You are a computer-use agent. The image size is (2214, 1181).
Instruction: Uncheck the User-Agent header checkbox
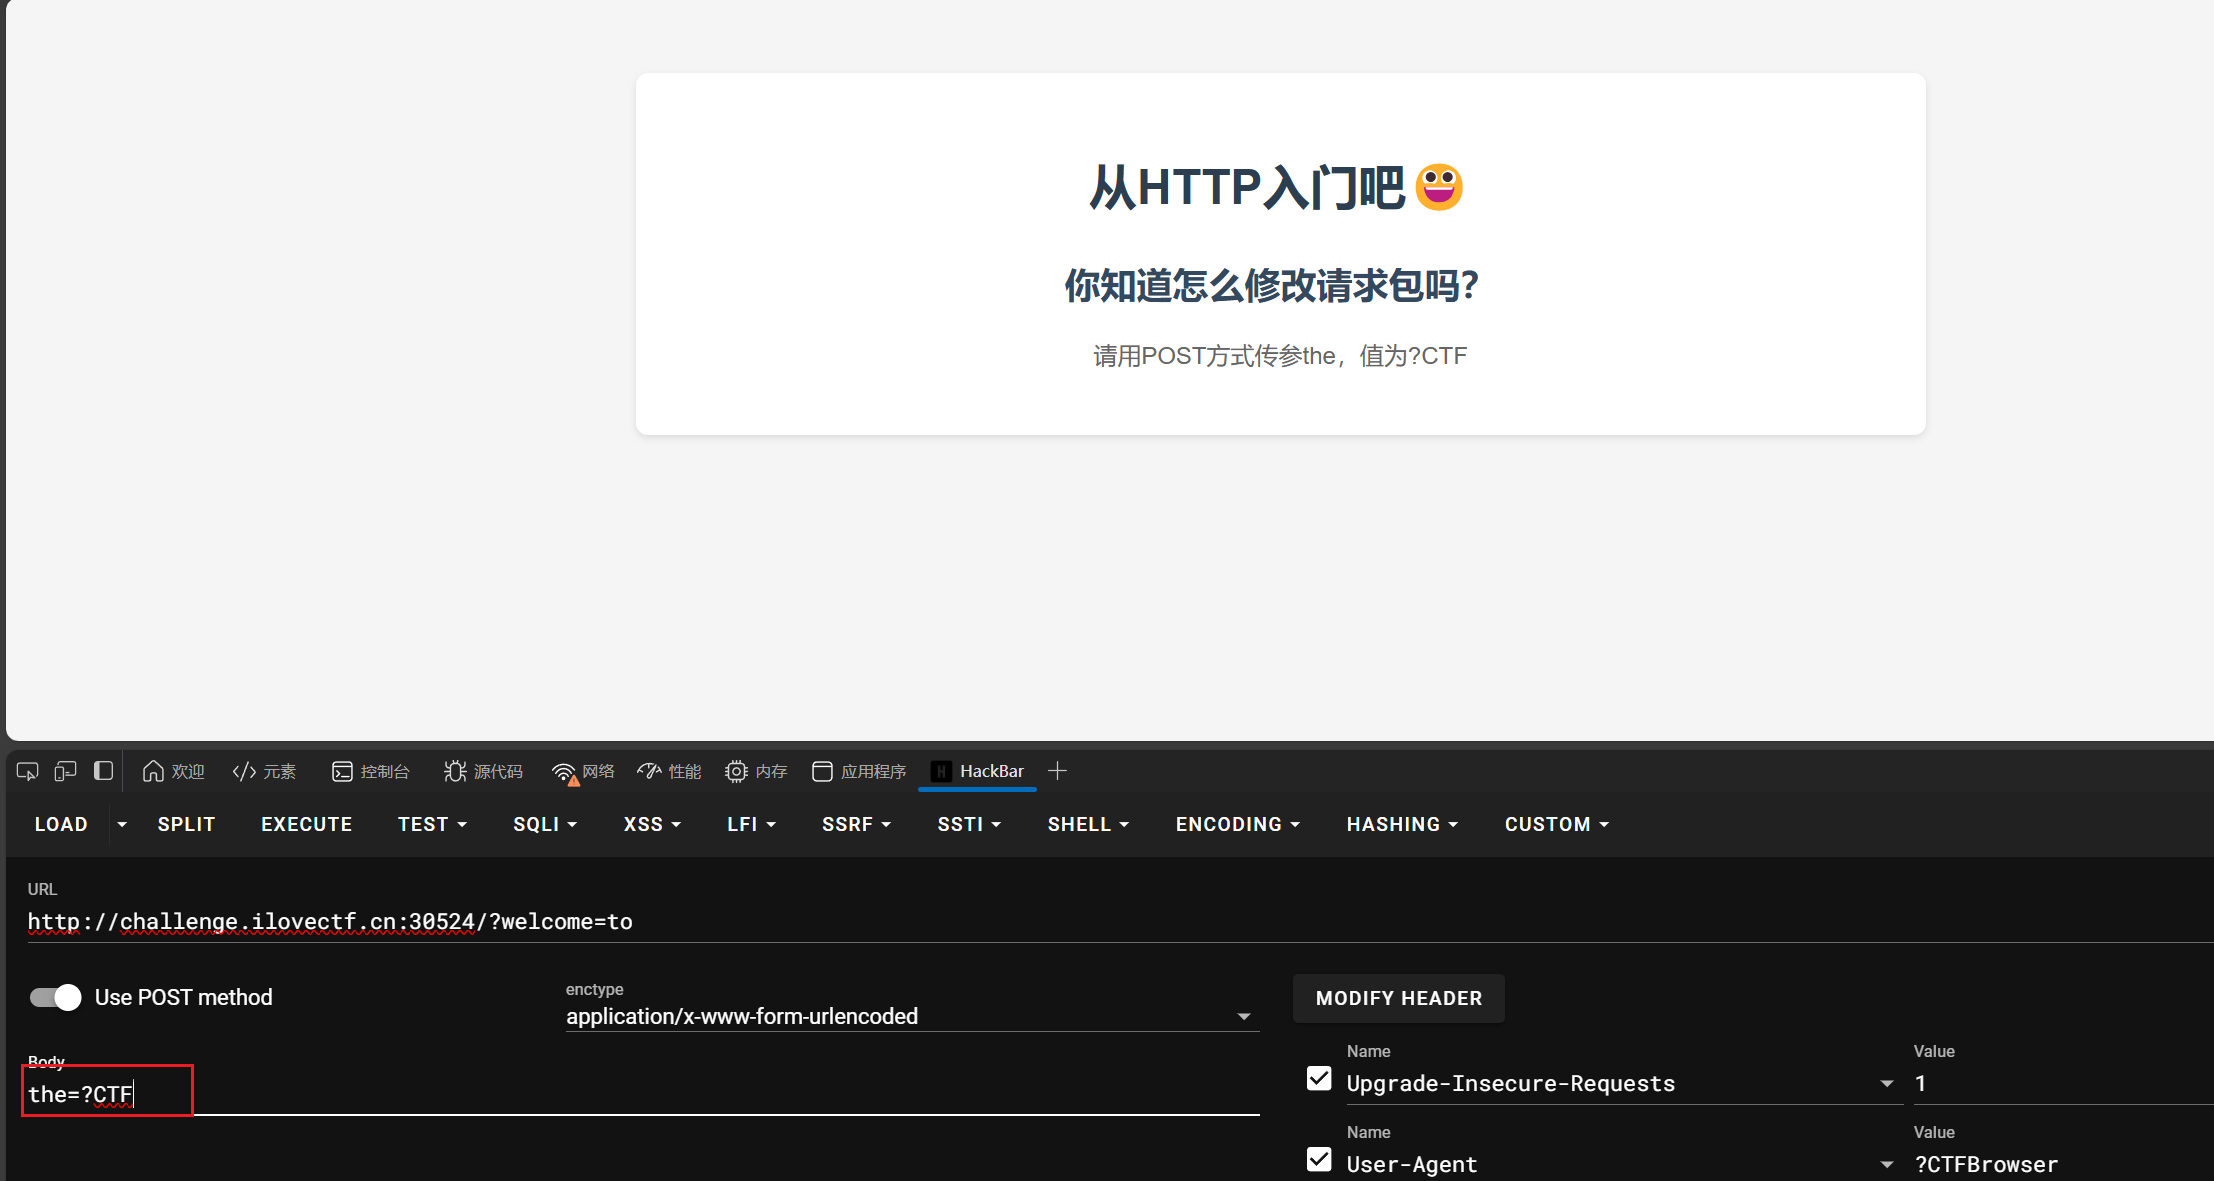tap(1319, 1160)
